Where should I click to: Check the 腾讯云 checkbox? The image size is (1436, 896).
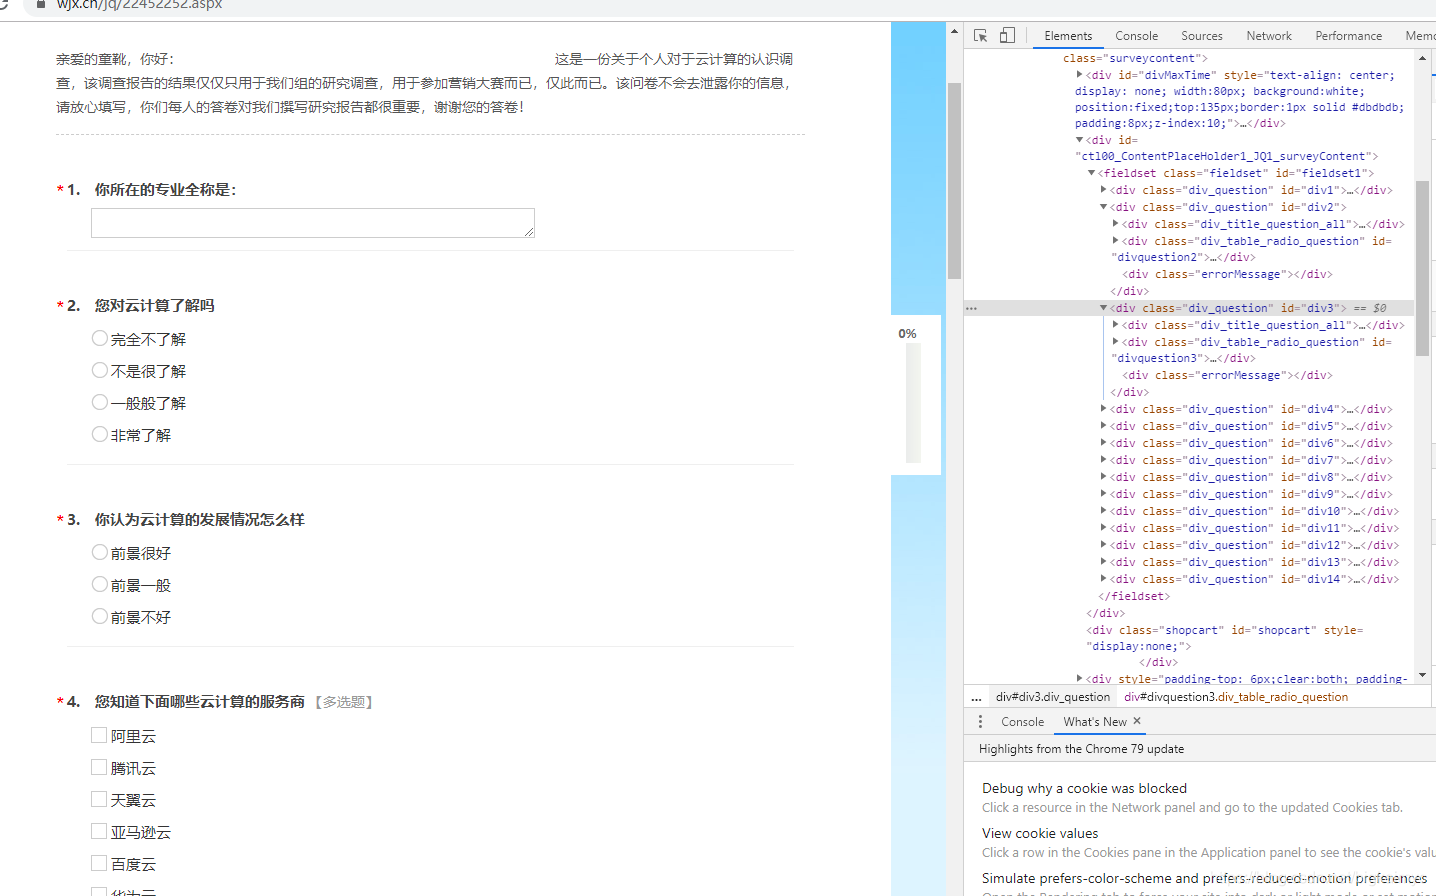pyautogui.click(x=99, y=767)
